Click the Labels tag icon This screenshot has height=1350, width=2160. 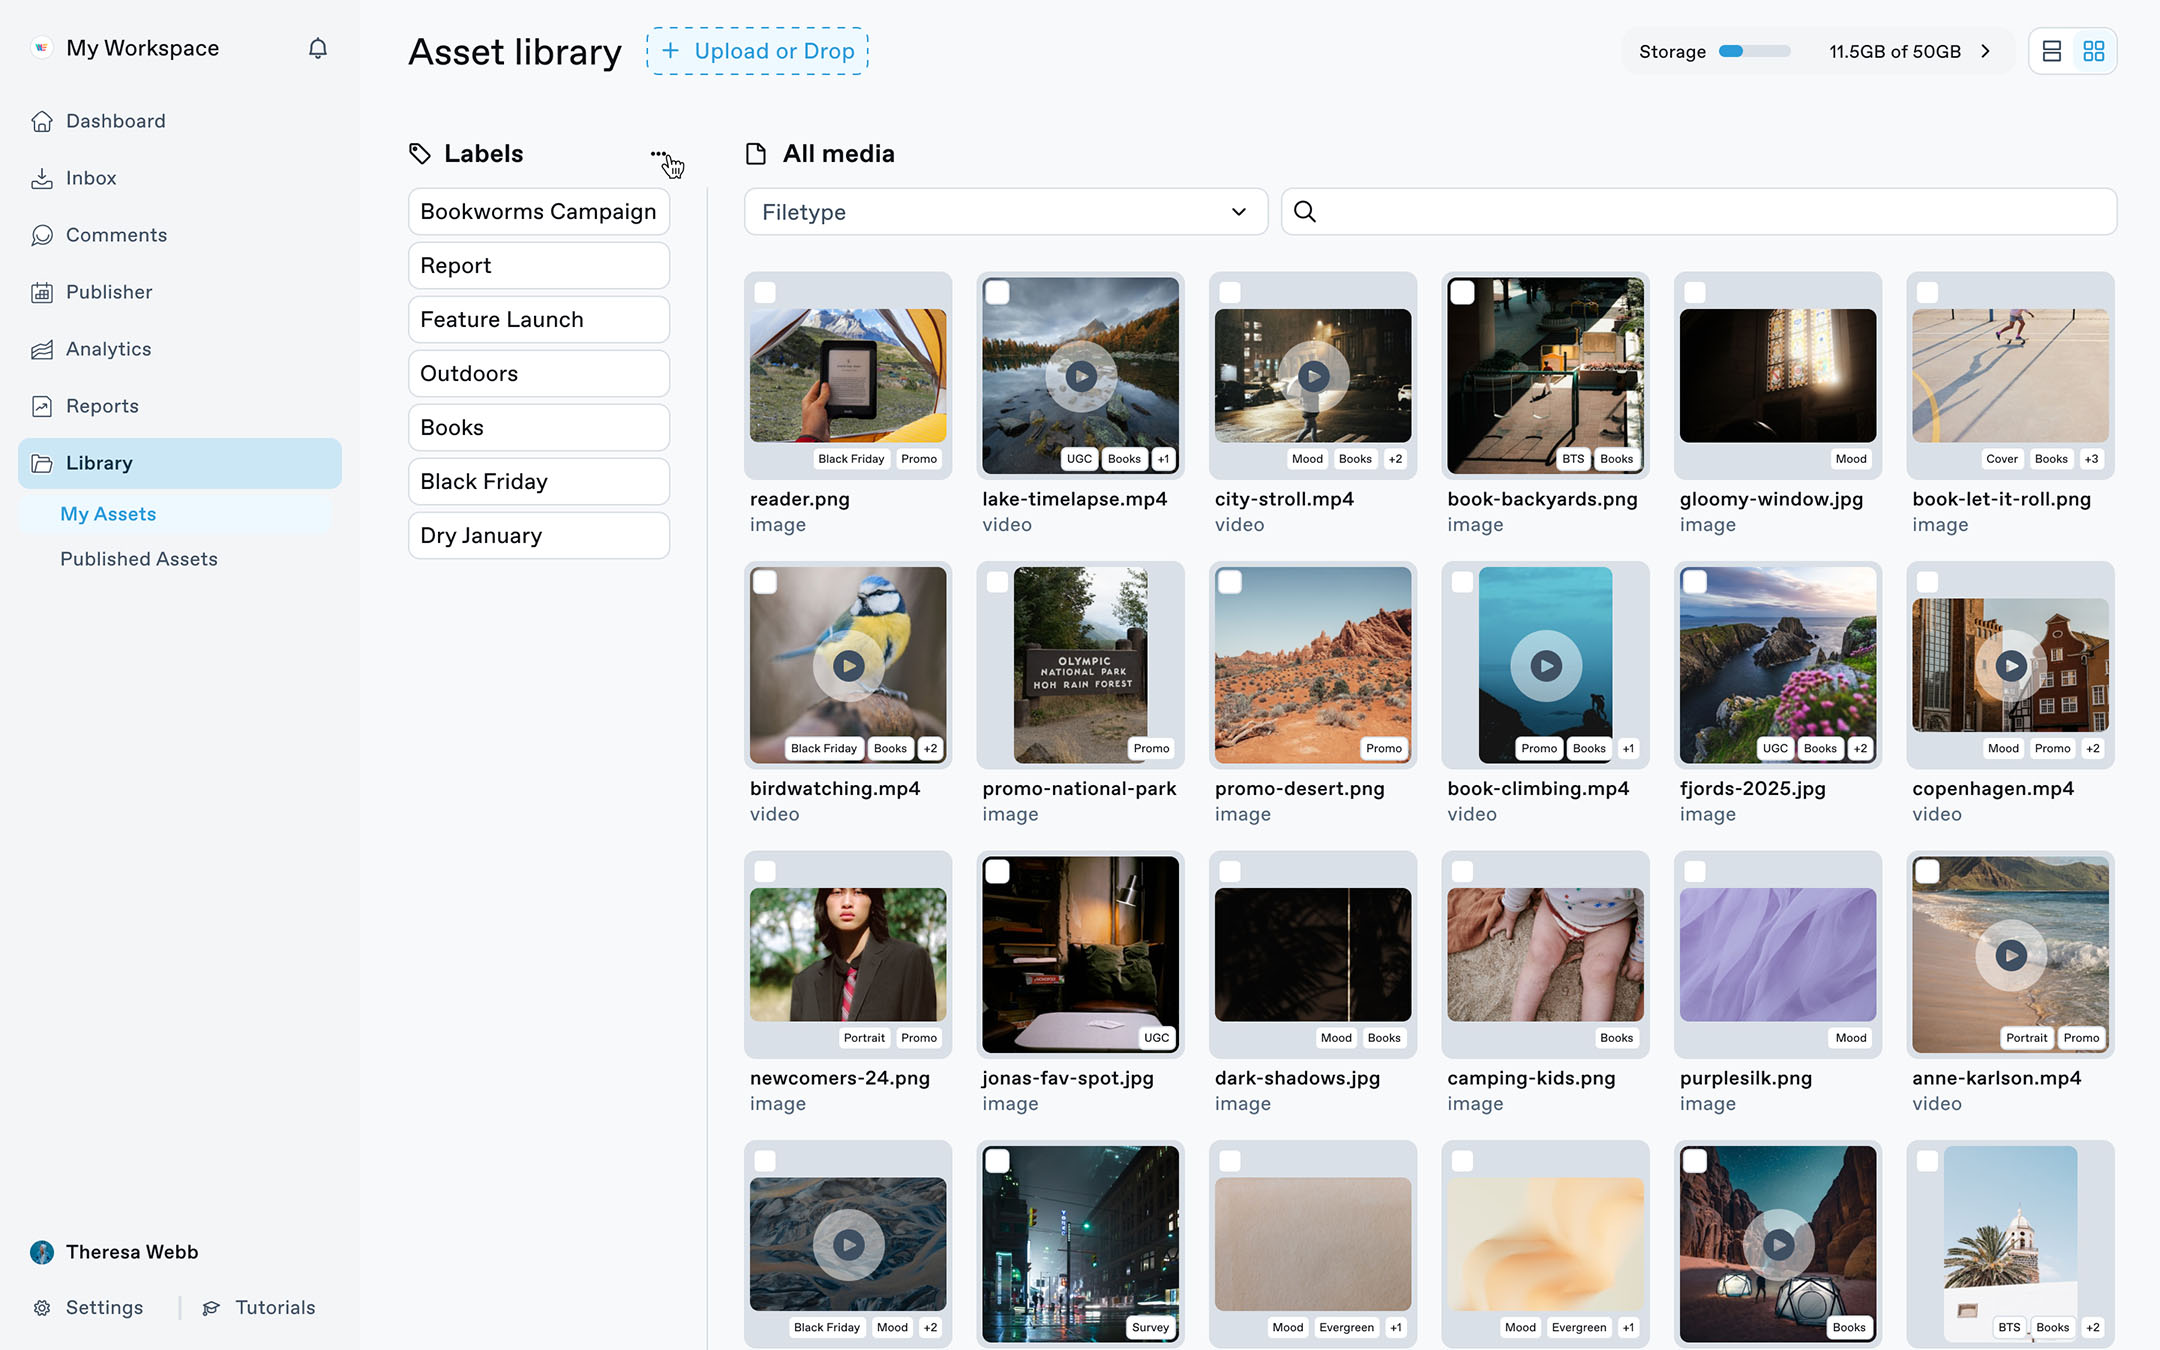click(420, 153)
